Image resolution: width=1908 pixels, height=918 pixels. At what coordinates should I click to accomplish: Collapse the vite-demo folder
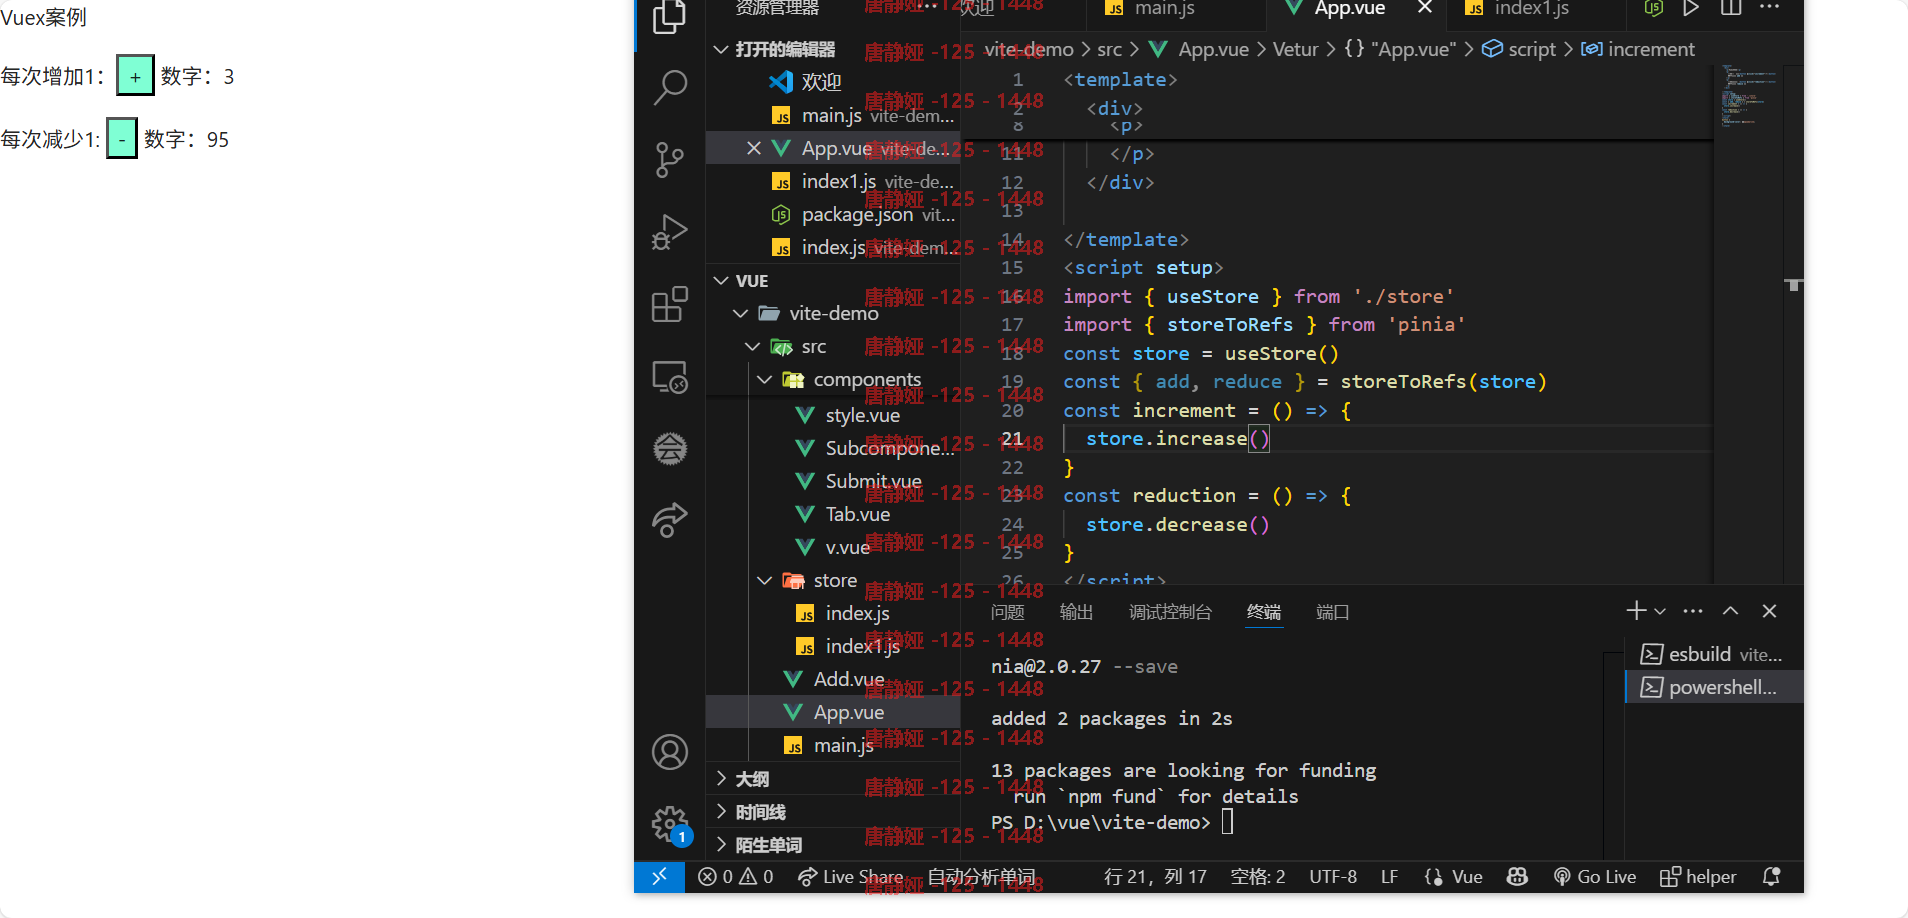[x=833, y=313]
